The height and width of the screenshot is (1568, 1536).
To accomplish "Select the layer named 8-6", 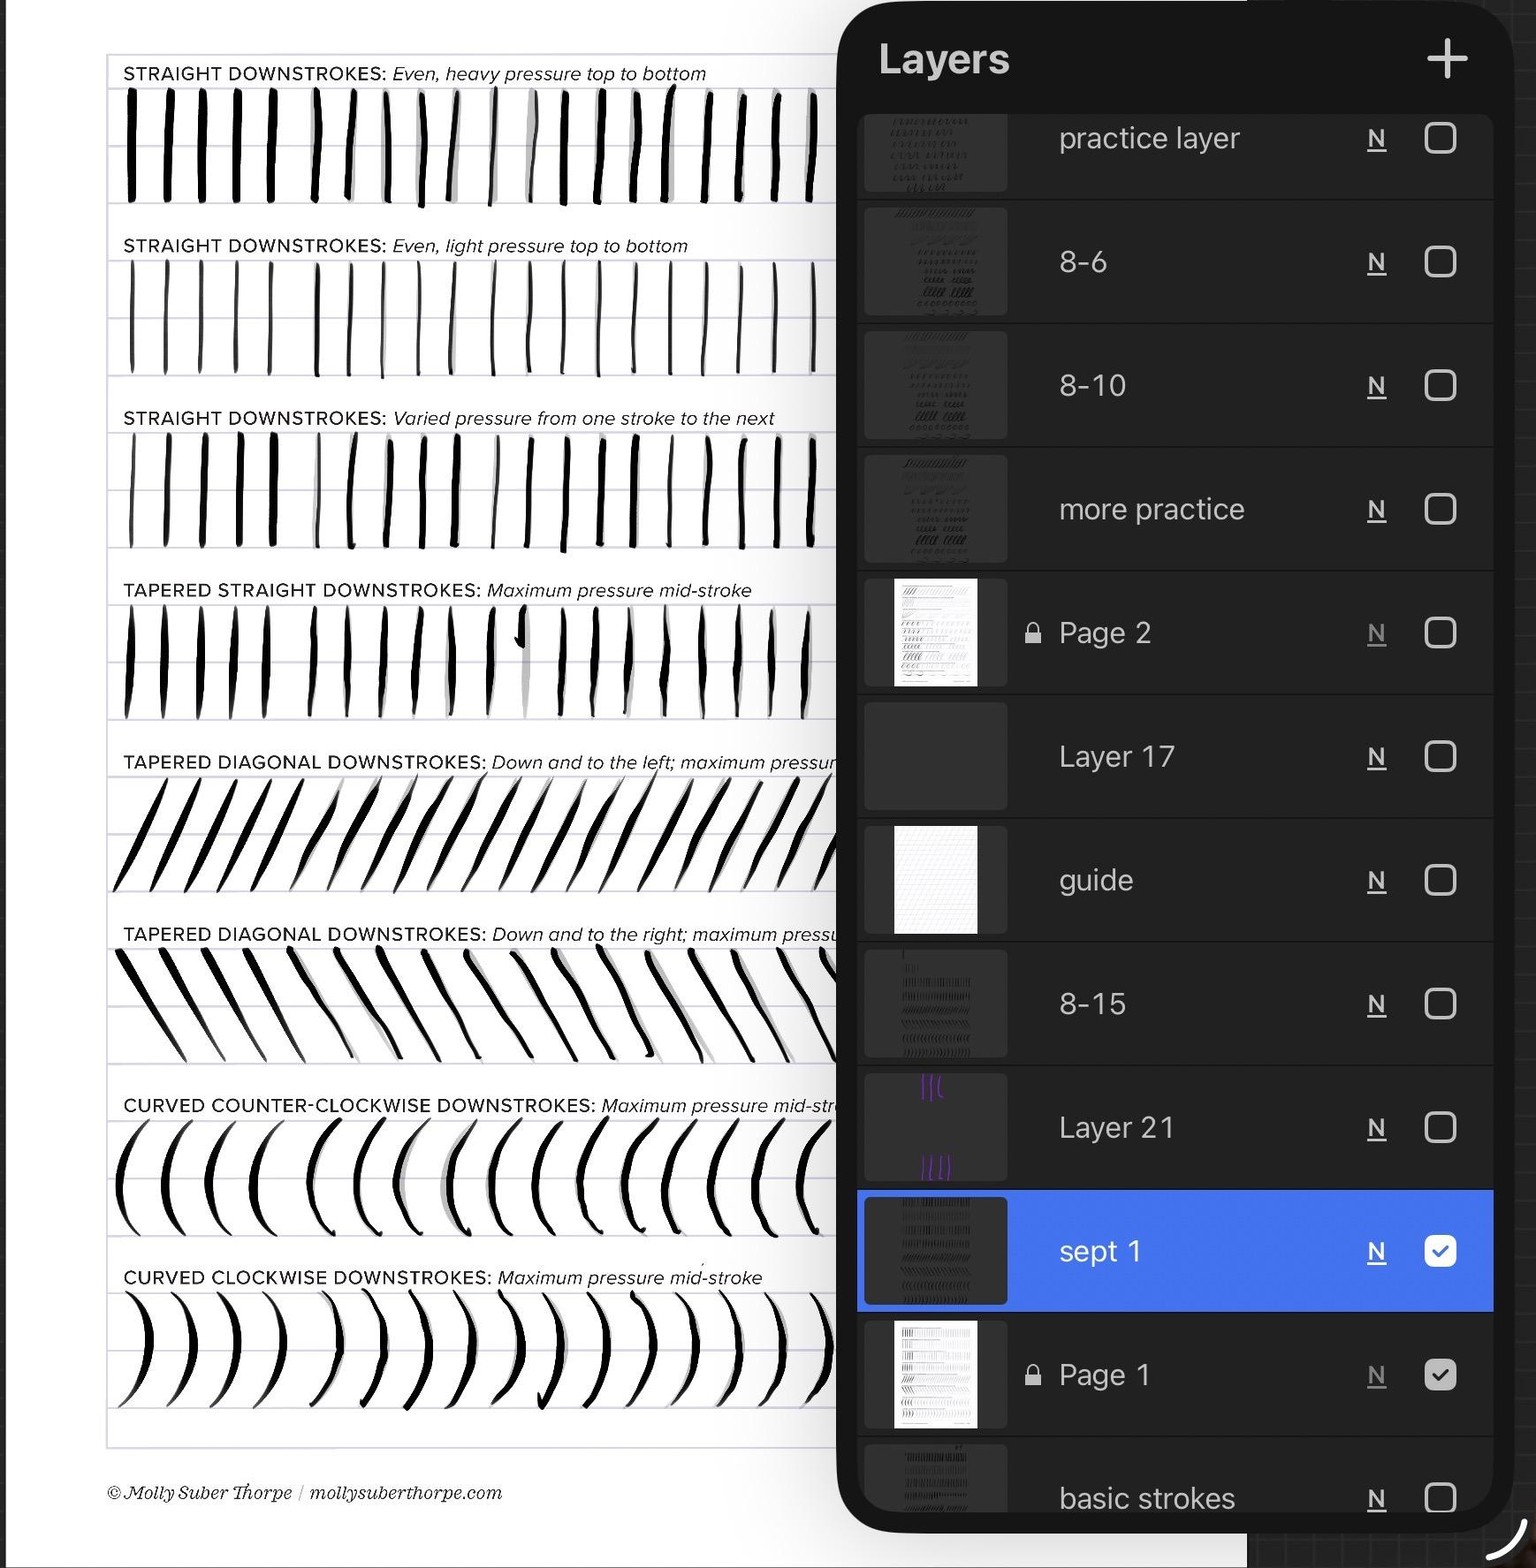I will click(x=1083, y=262).
